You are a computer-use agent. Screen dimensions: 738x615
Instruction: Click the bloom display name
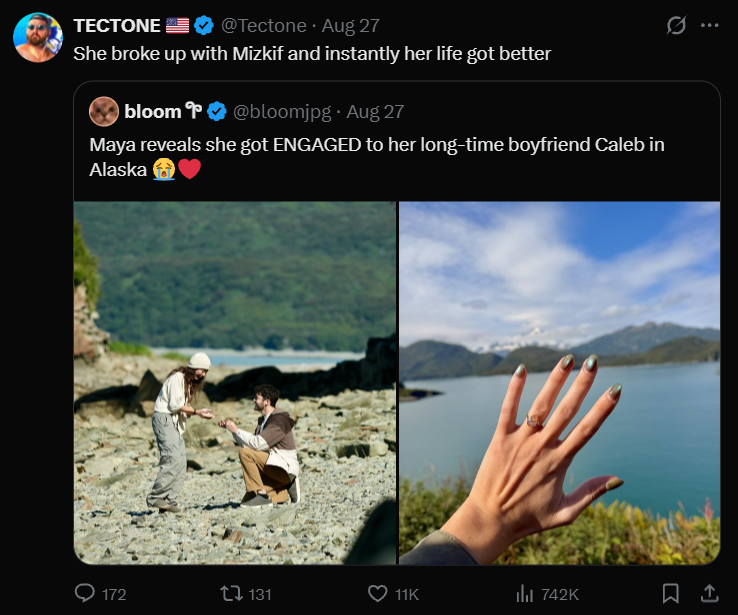click(152, 112)
